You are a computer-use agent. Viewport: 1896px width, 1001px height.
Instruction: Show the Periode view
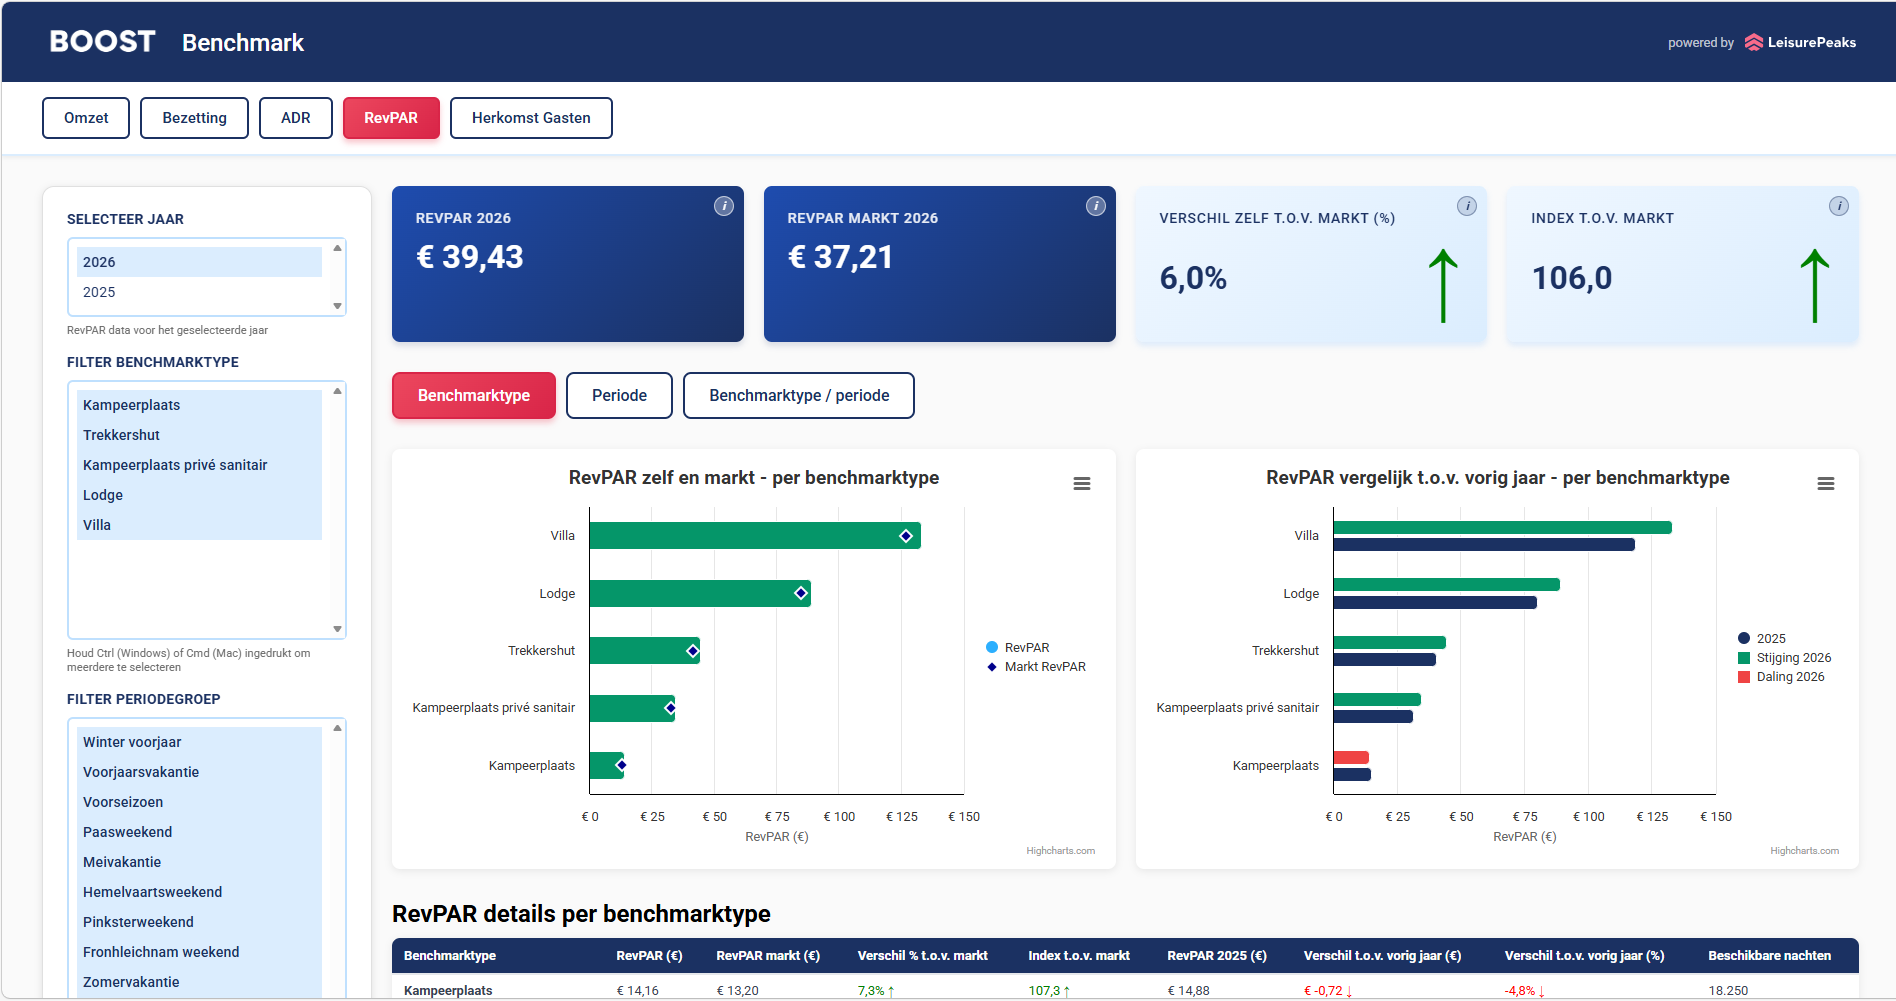(619, 396)
